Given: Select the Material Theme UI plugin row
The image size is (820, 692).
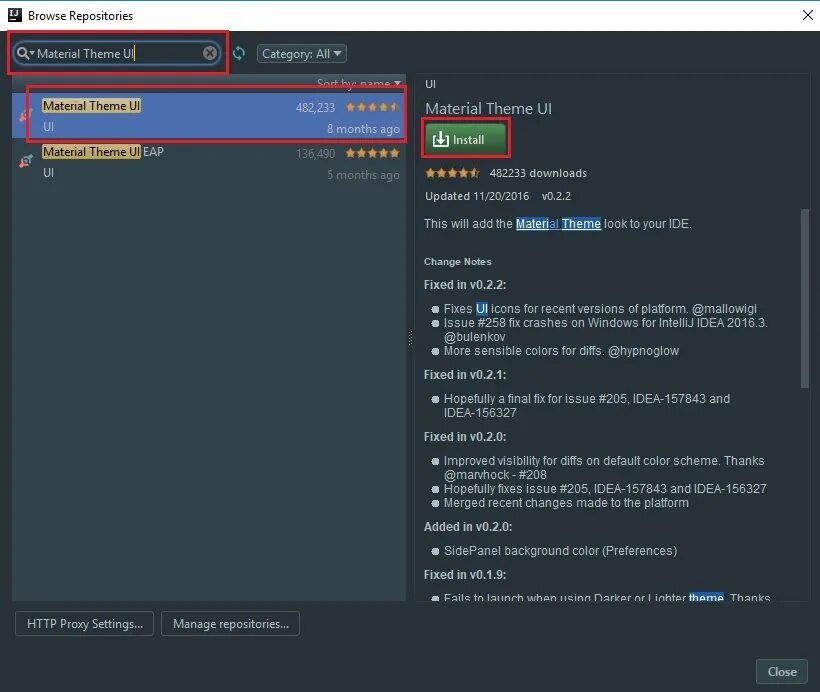Looking at the screenshot, I should (209, 116).
